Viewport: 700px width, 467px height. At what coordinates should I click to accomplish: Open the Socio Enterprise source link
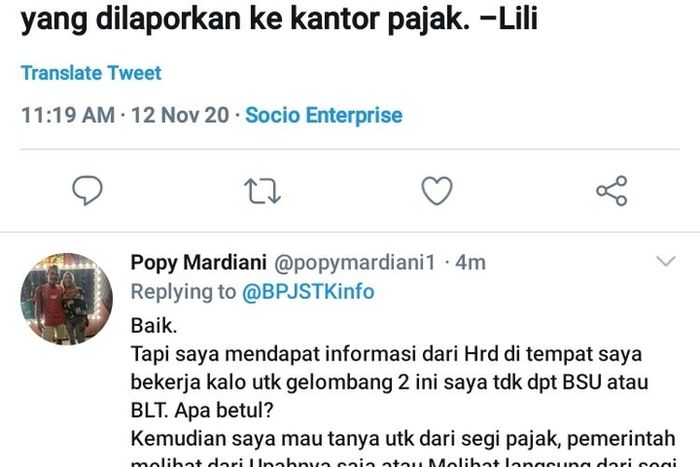coord(324,115)
